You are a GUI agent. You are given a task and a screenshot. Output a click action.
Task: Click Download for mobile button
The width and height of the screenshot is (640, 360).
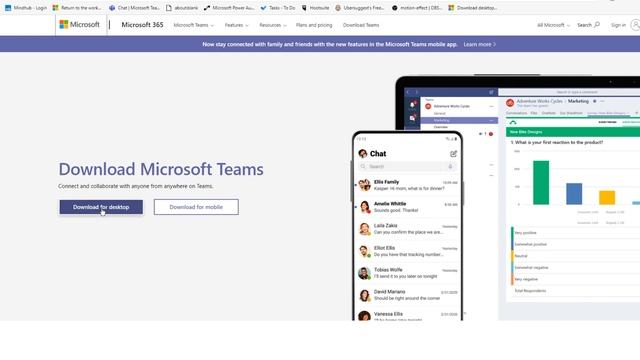point(196,207)
